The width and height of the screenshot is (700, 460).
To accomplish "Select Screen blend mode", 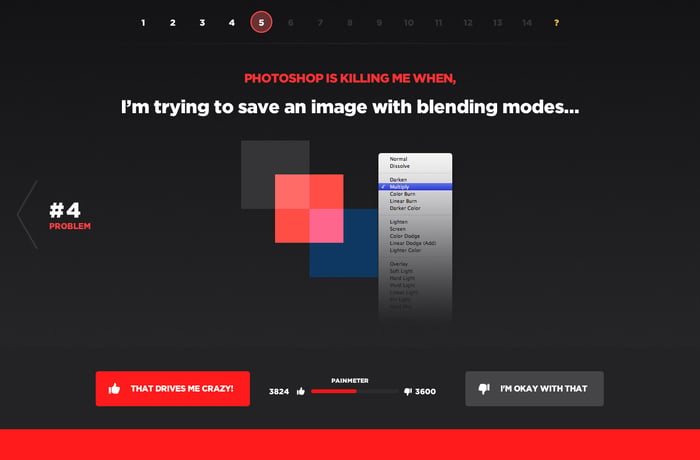I will 397,229.
